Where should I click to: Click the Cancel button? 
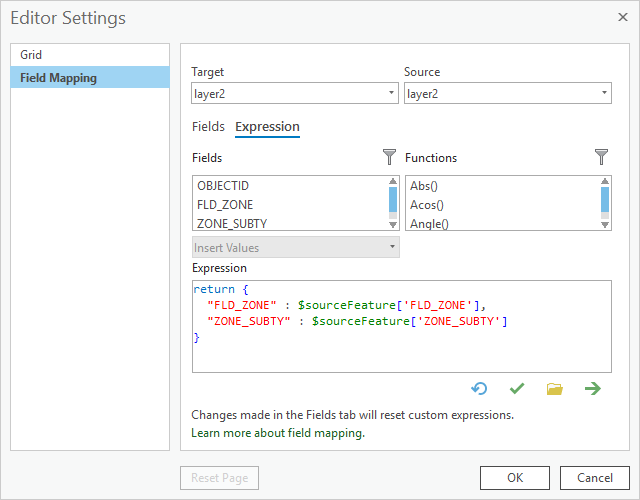point(595,478)
